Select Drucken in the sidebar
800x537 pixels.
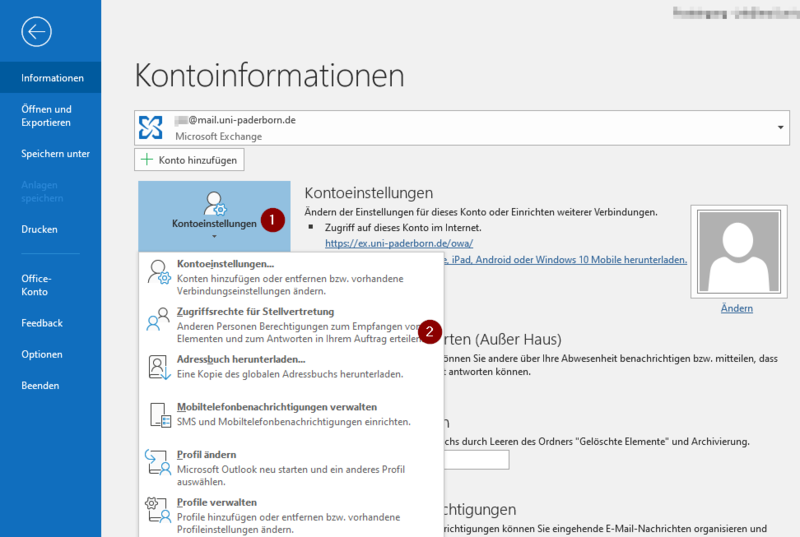(x=51, y=229)
